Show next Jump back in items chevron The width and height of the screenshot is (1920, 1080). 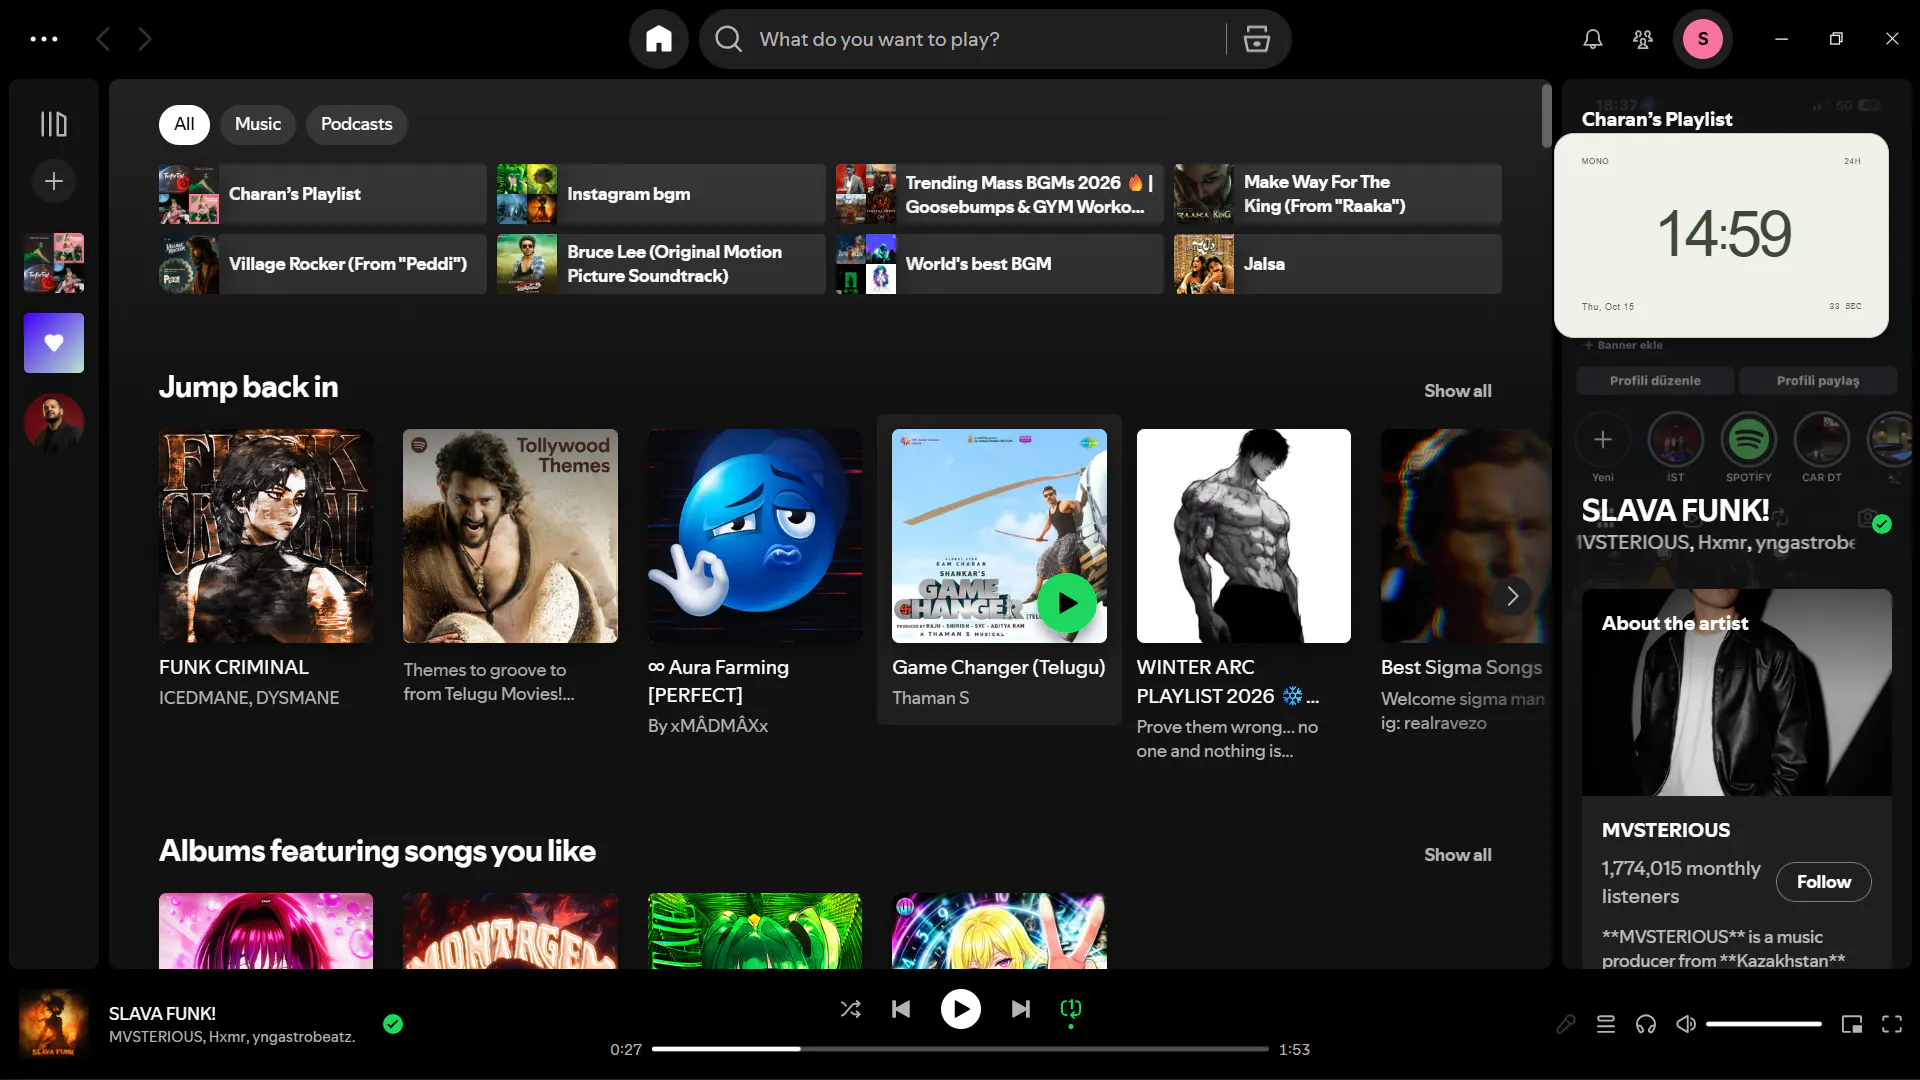coord(1513,597)
